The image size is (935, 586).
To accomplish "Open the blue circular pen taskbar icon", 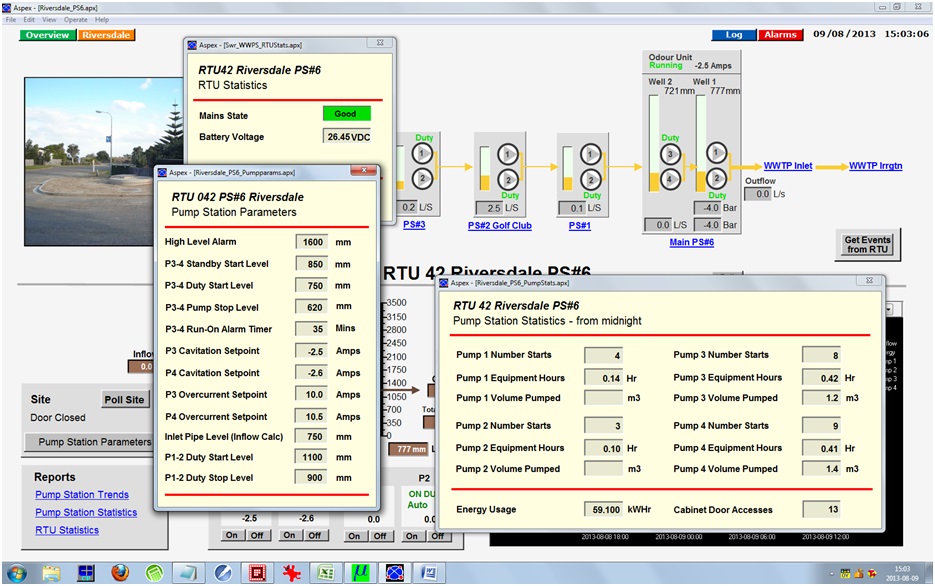I will pos(223,573).
